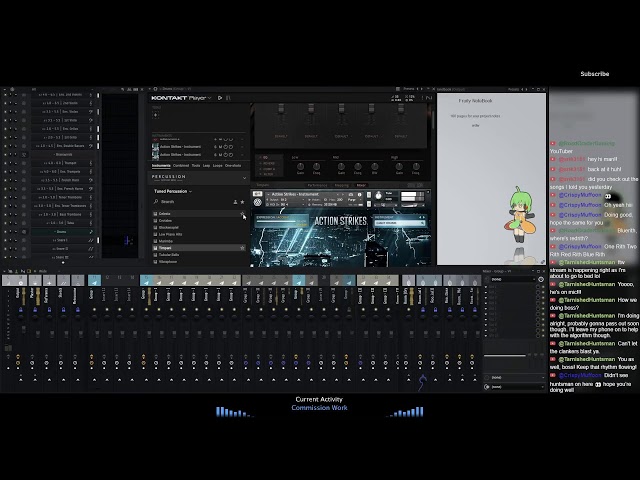Switch to the Leap browser tab
The width and height of the screenshot is (640, 480).
click(x=207, y=166)
